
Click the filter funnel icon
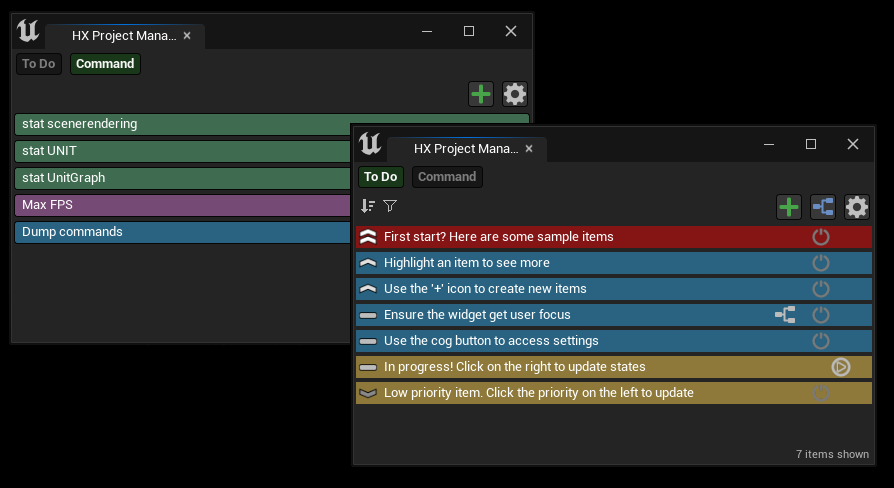coord(390,206)
